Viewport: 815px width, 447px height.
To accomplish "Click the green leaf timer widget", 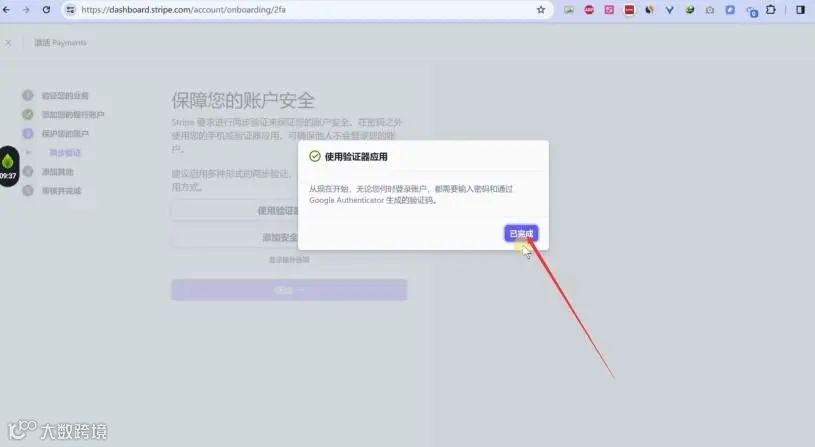I will click(8, 166).
